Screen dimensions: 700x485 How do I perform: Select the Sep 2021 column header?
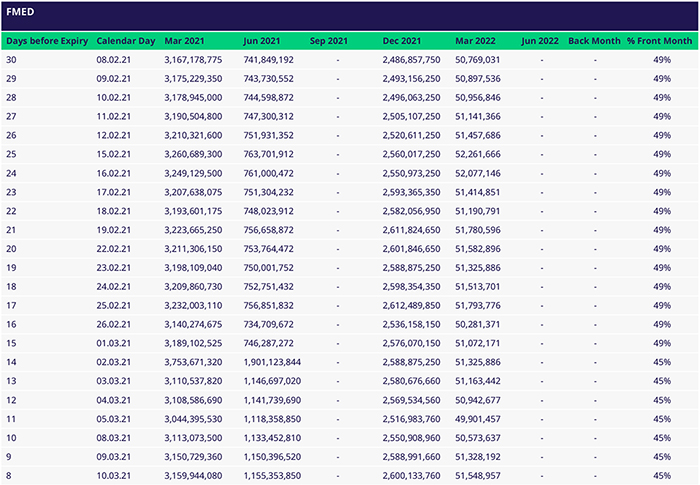click(329, 41)
